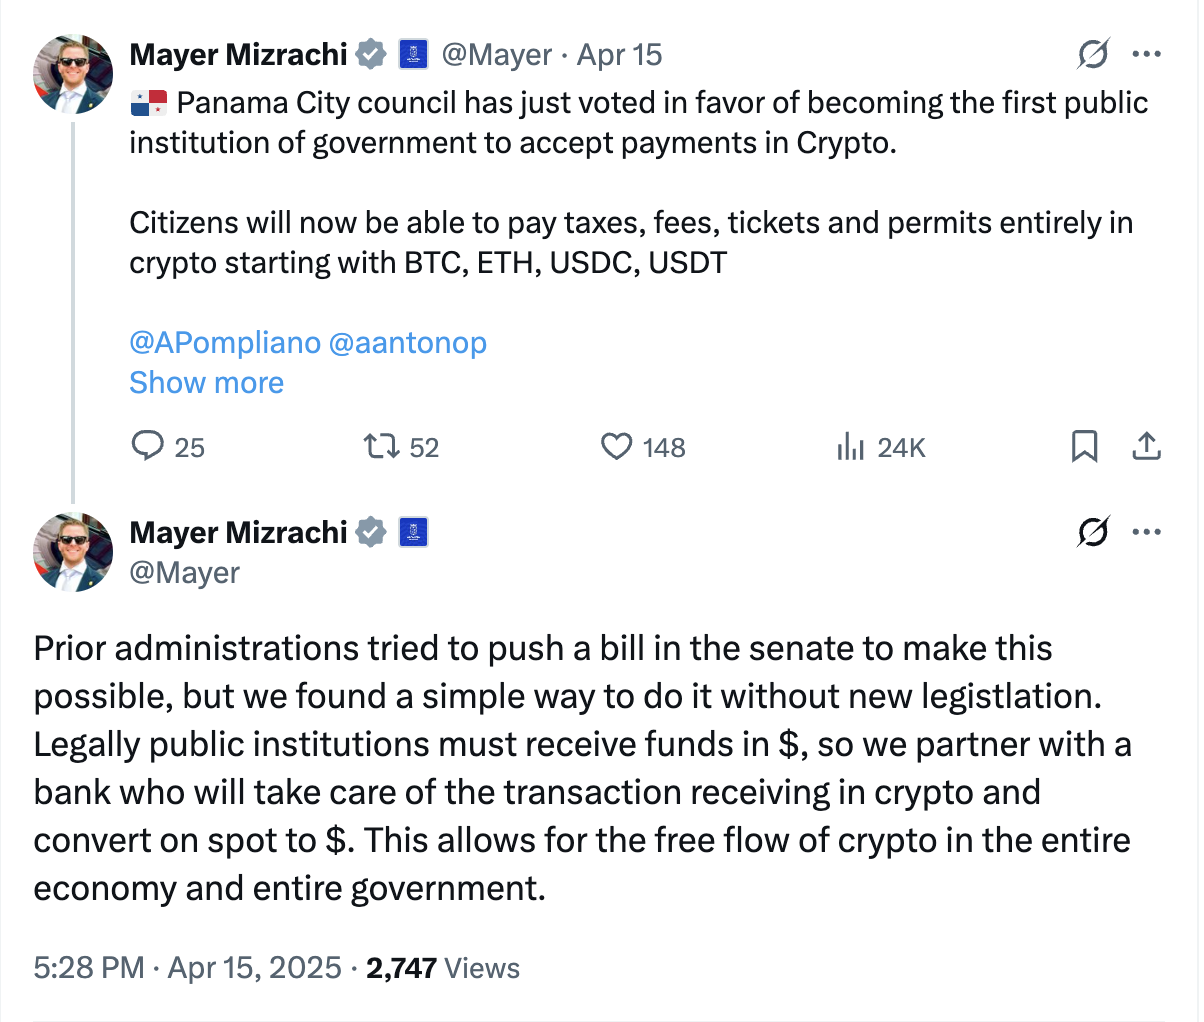This screenshot has width=1204, height=1022.
Task: Open the @aantonop mention link
Action: point(407,343)
